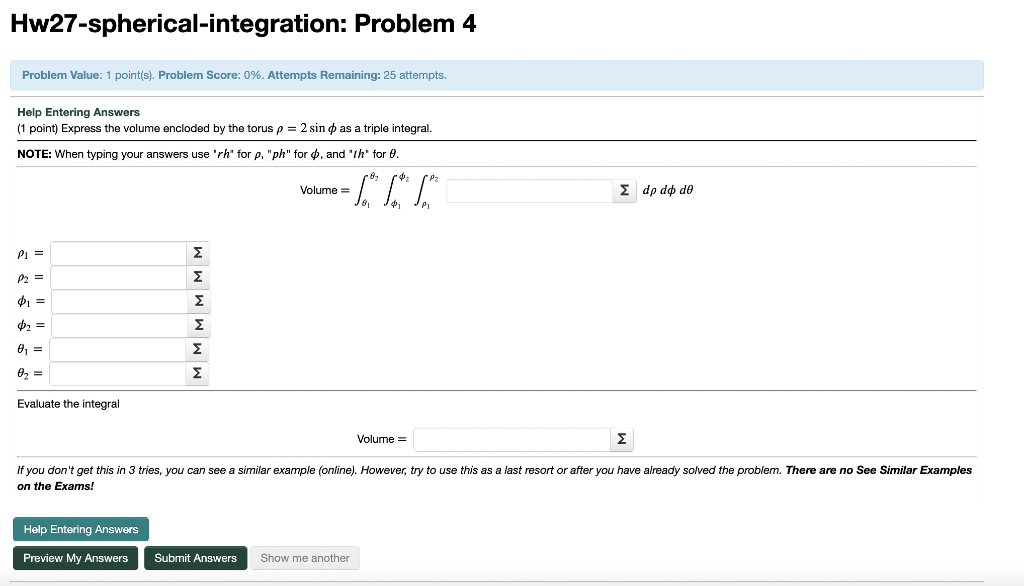Screen dimensions: 1024x586
Task: Click the Submit Answers button
Action: (x=195, y=558)
